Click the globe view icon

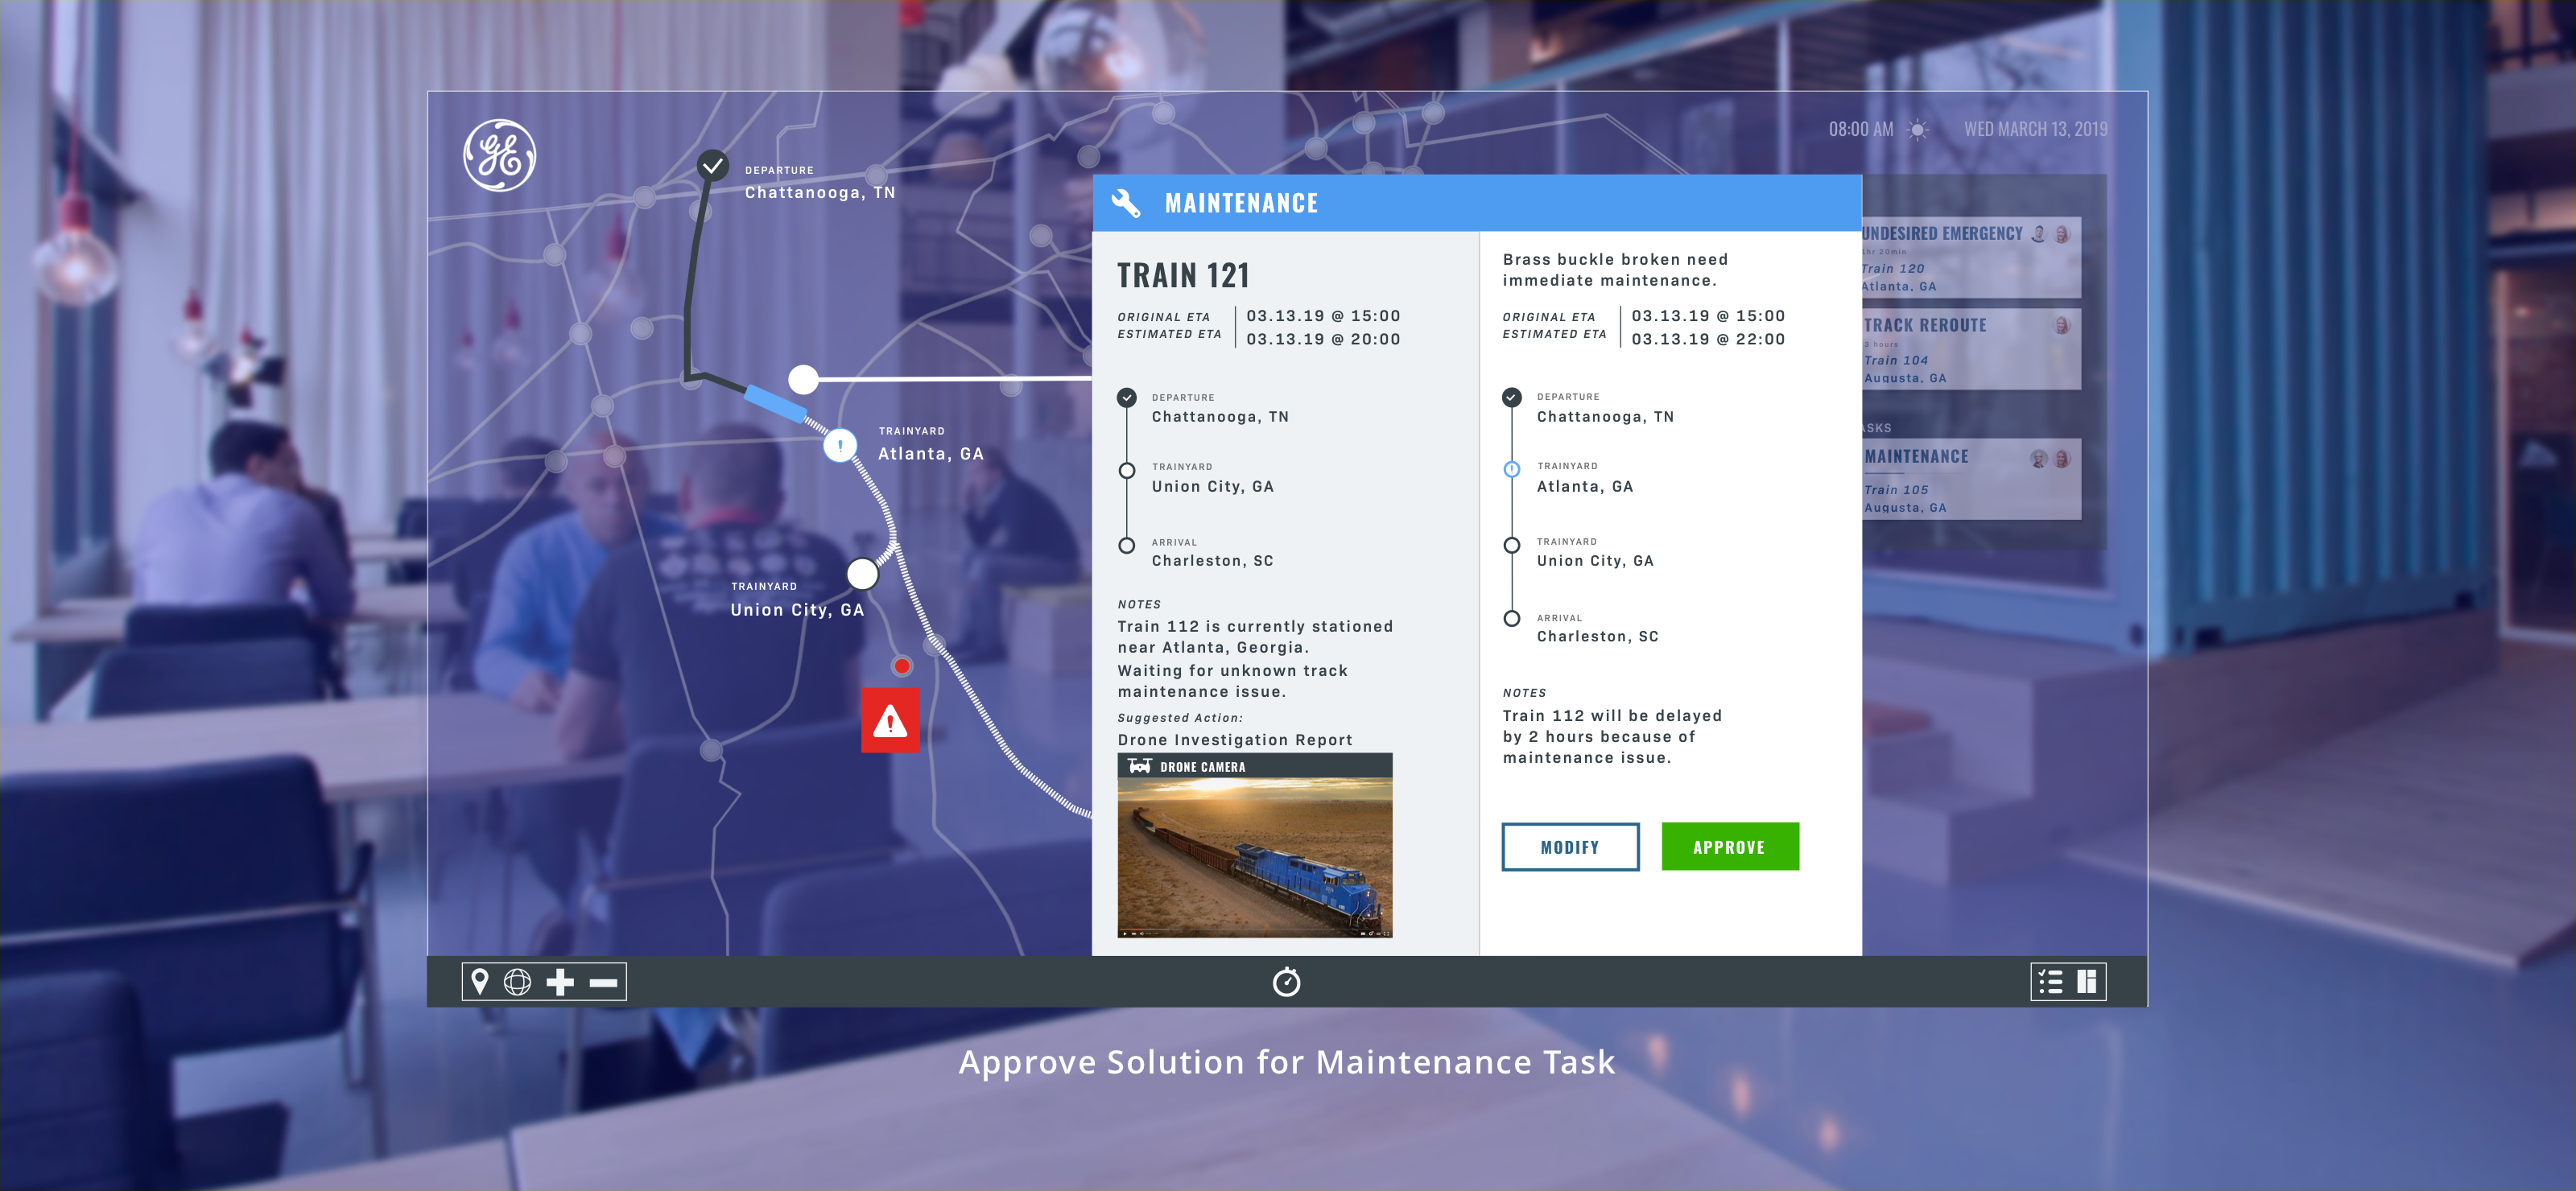(517, 982)
